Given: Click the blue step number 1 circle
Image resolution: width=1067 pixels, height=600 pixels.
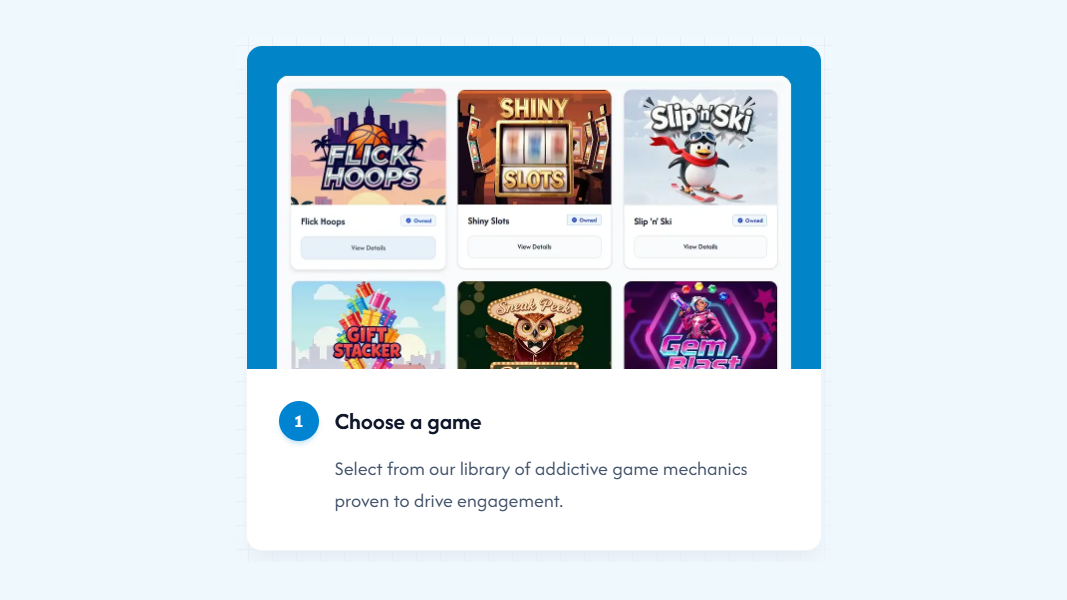Looking at the screenshot, I should [x=299, y=421].
